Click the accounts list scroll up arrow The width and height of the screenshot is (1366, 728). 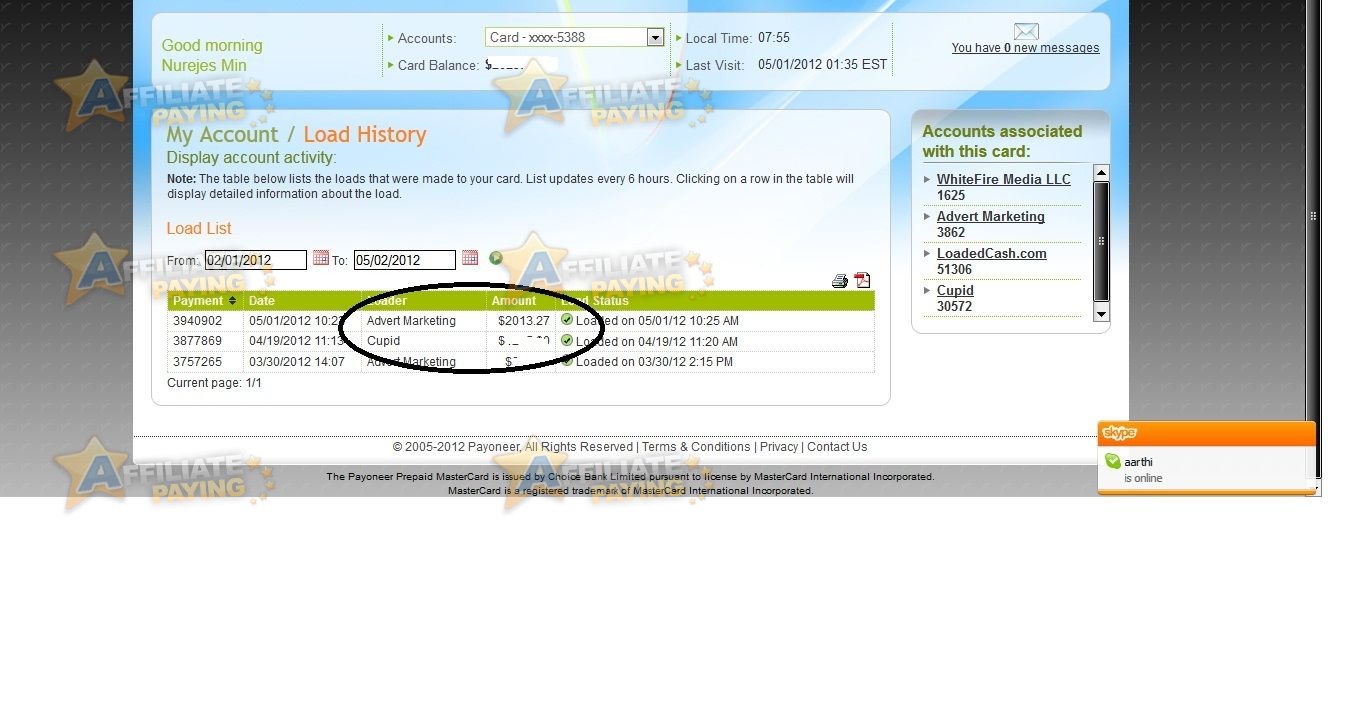click(x=1101, y=172)
